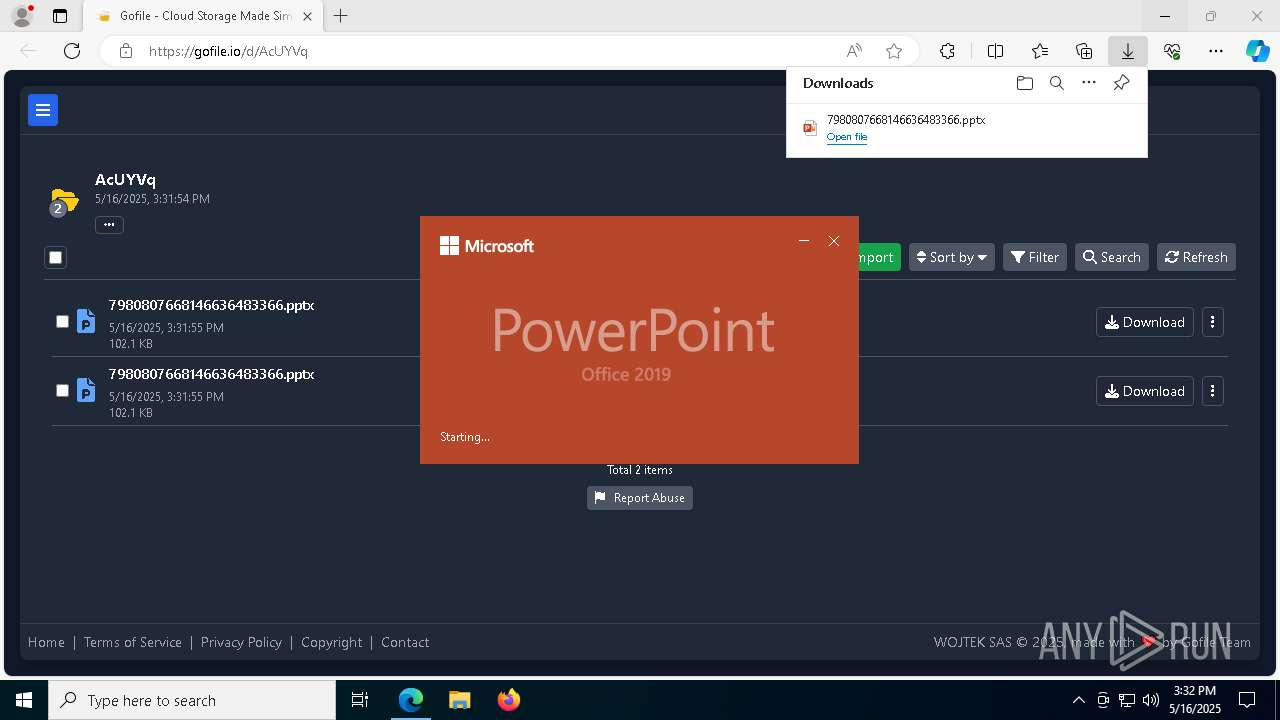
Task: Toggle Edge split screen icon
Action: point(995,51)
